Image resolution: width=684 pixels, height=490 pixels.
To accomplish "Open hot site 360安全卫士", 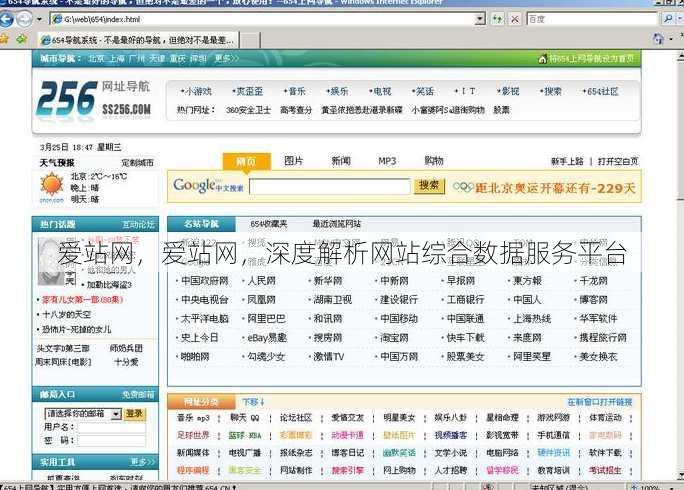I will [248, 110].
